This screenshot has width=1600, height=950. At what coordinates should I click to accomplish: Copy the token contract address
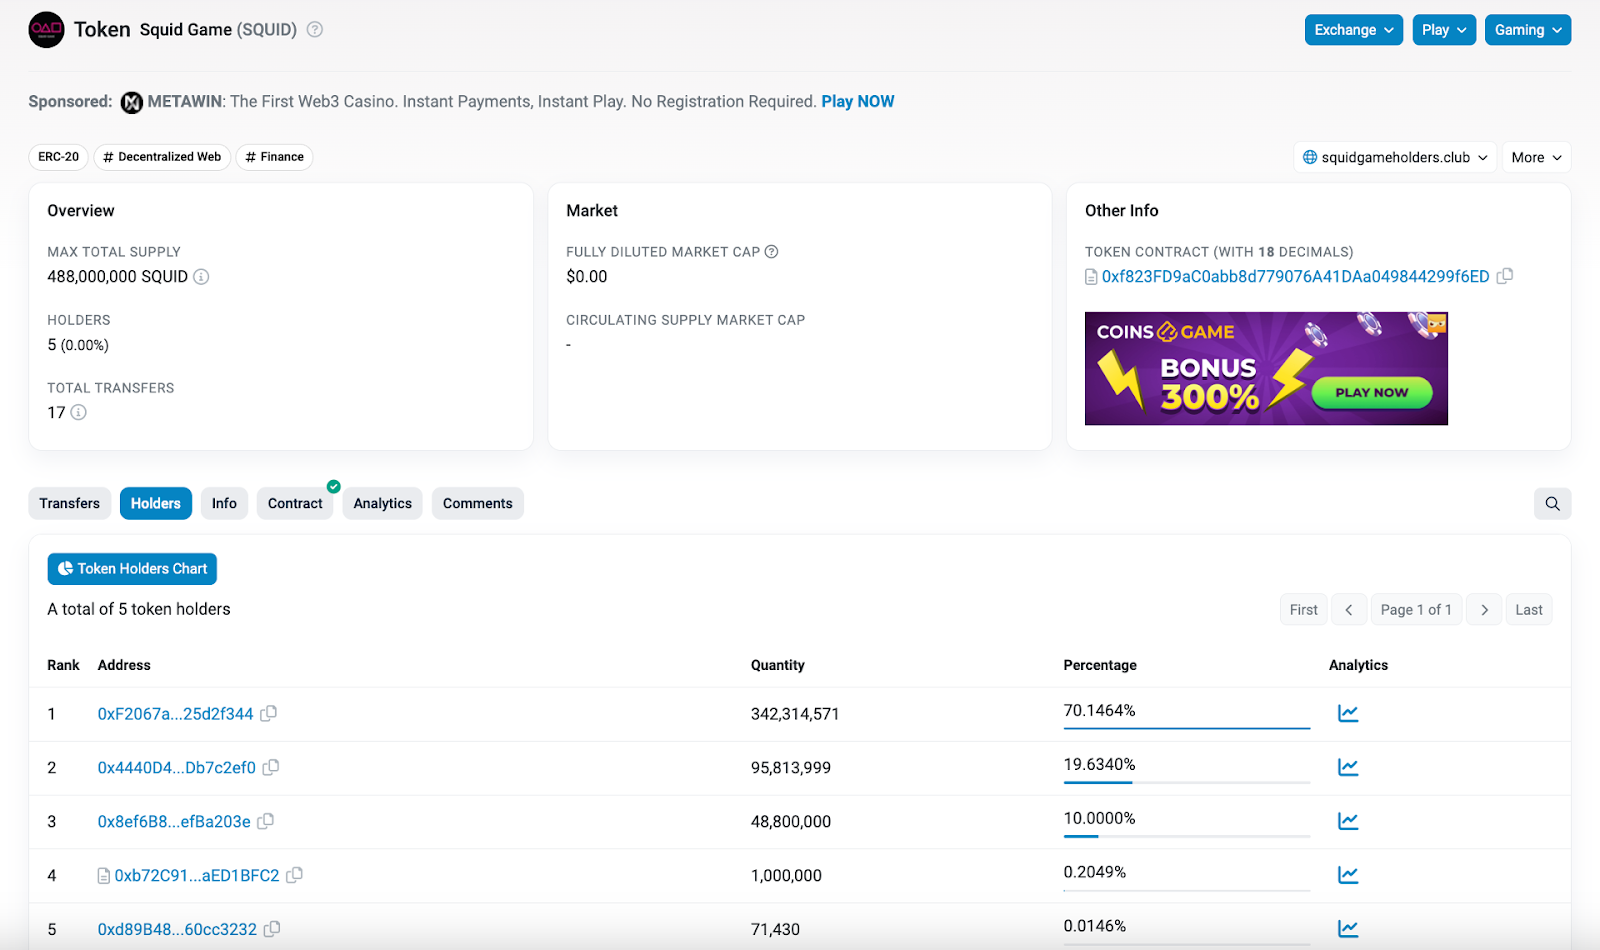pyautogui.click(x=1506, y=276)
